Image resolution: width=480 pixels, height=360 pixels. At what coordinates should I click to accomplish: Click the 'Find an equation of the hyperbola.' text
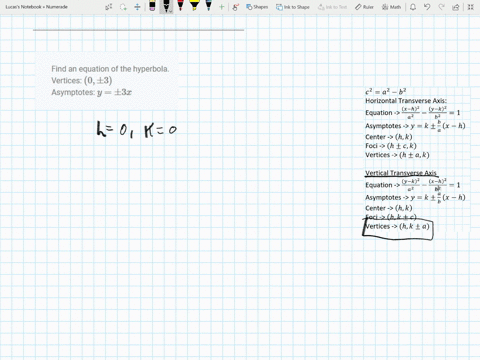point(110,69)
